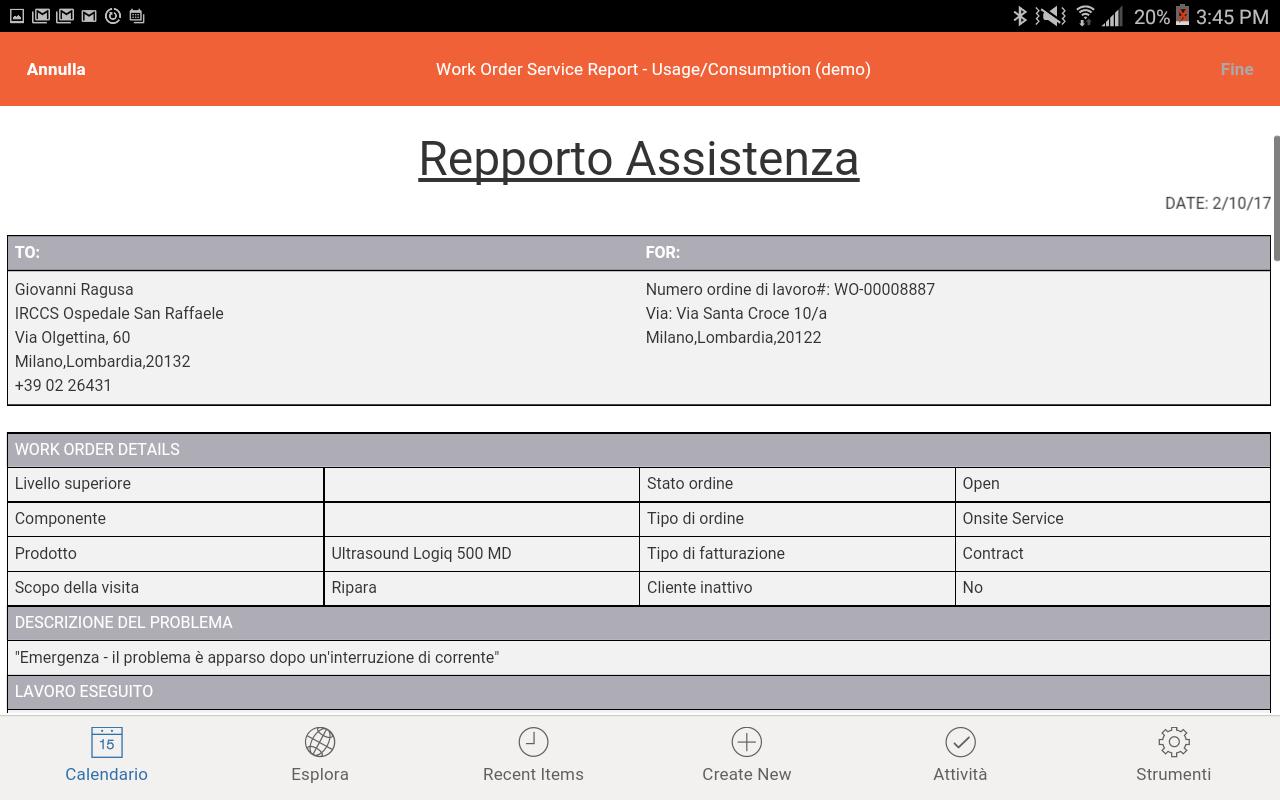Click the TO: section header
1280x800 pixels.
27,252
